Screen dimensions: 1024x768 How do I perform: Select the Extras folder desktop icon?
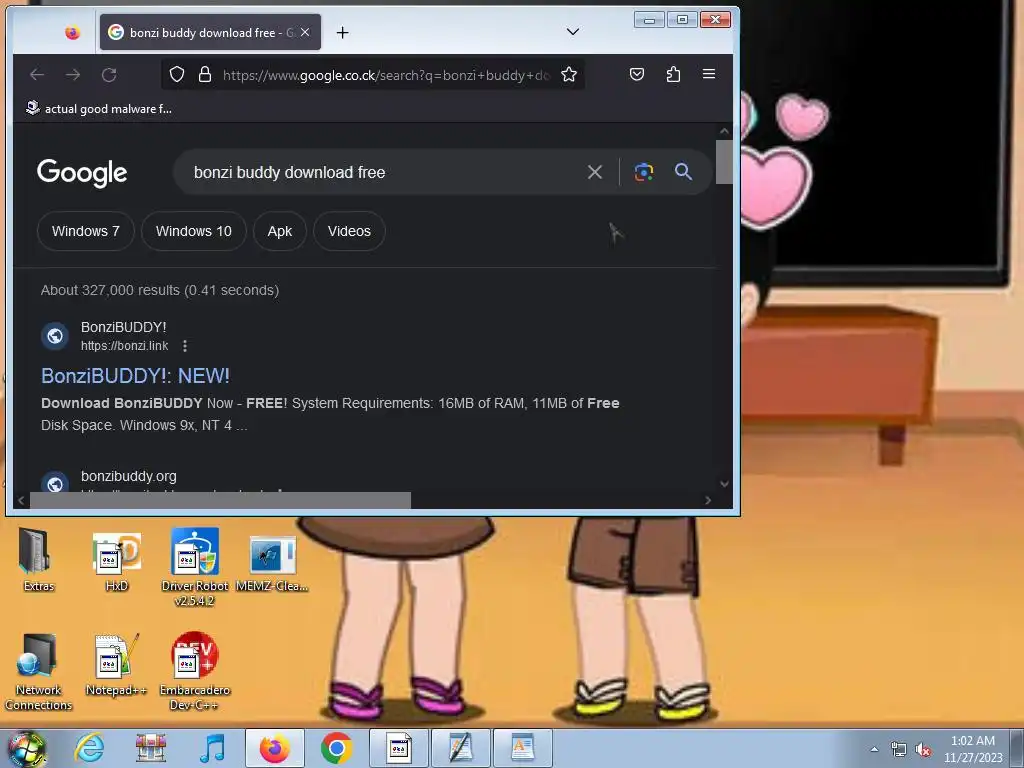(38, 560)
